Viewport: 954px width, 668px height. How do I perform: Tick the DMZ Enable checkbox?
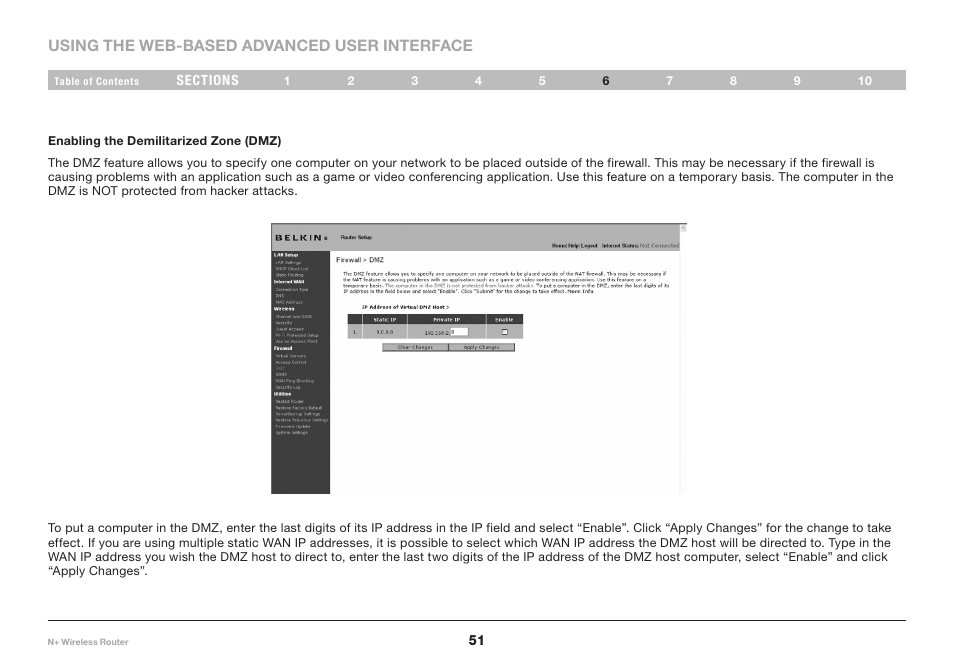click(504, 332)
